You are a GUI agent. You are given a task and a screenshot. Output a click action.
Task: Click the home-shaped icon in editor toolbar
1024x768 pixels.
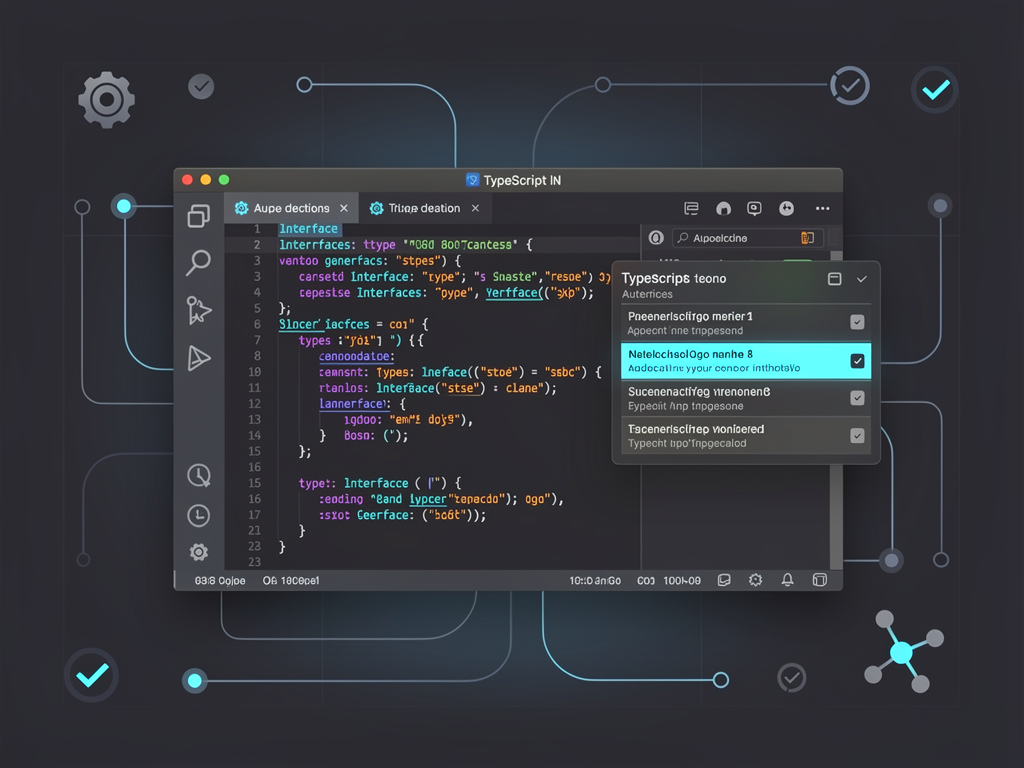[x=723, y=208]
